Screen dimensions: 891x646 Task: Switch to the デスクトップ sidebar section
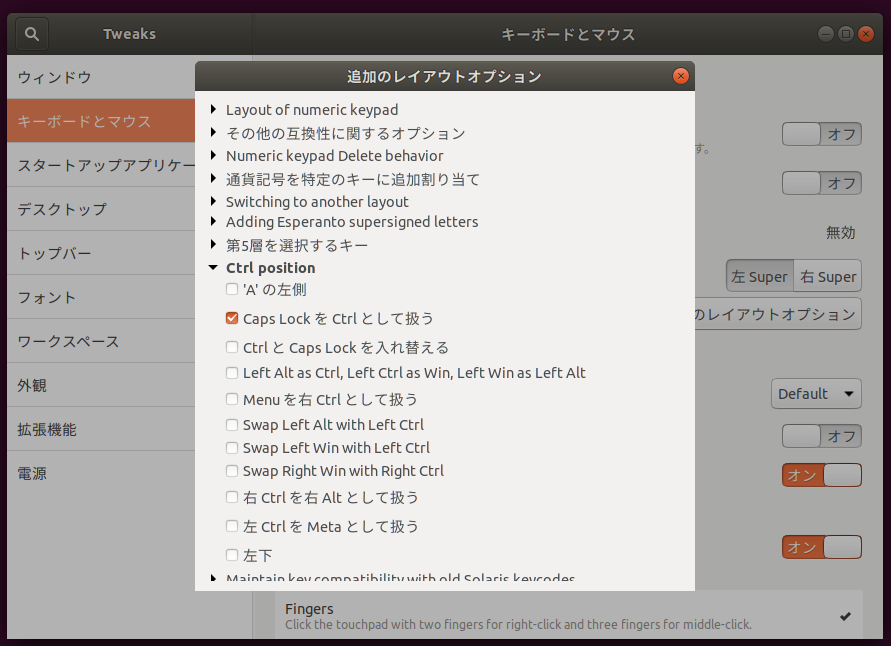[60, 209]
